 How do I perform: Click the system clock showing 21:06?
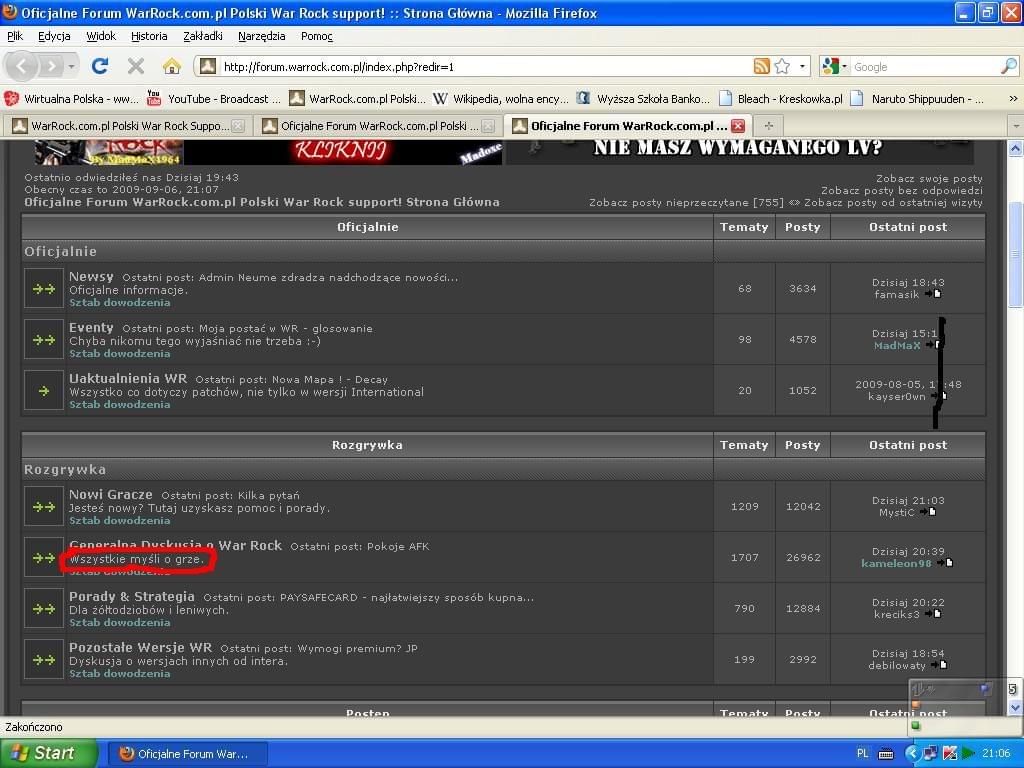(996, 754)
